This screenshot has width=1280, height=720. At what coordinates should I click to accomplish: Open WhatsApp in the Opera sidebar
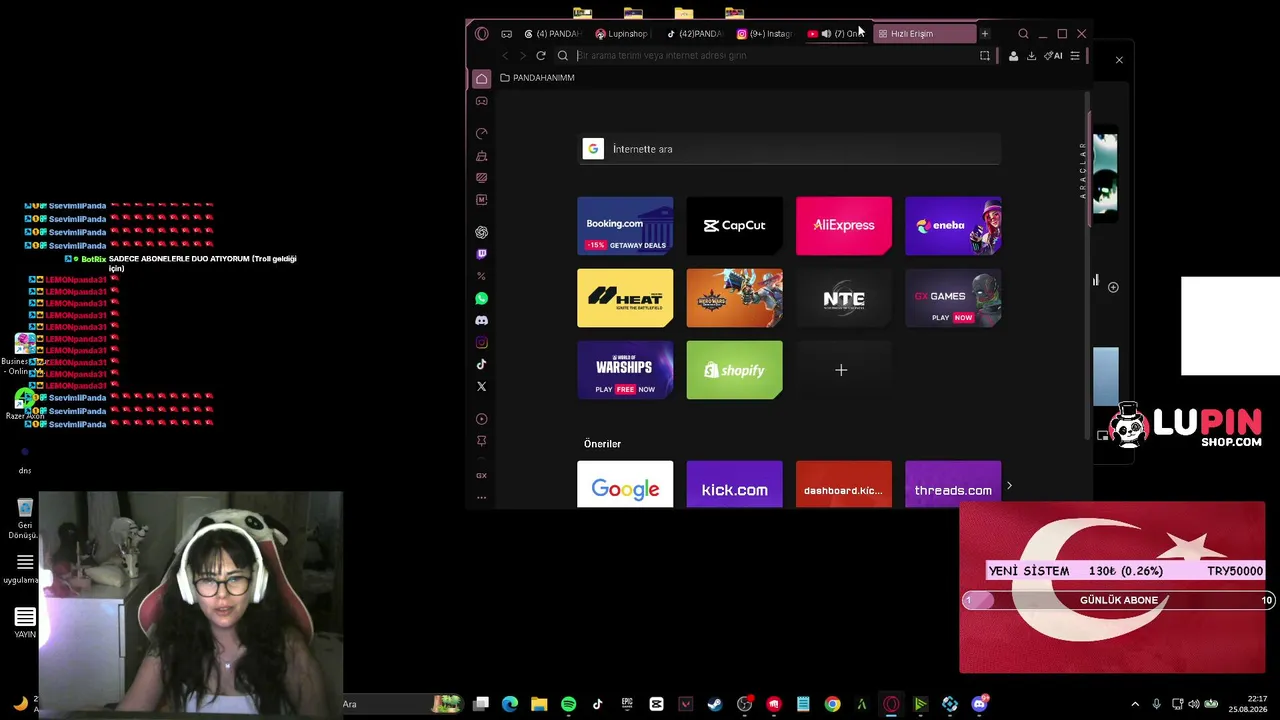(482, 298)
